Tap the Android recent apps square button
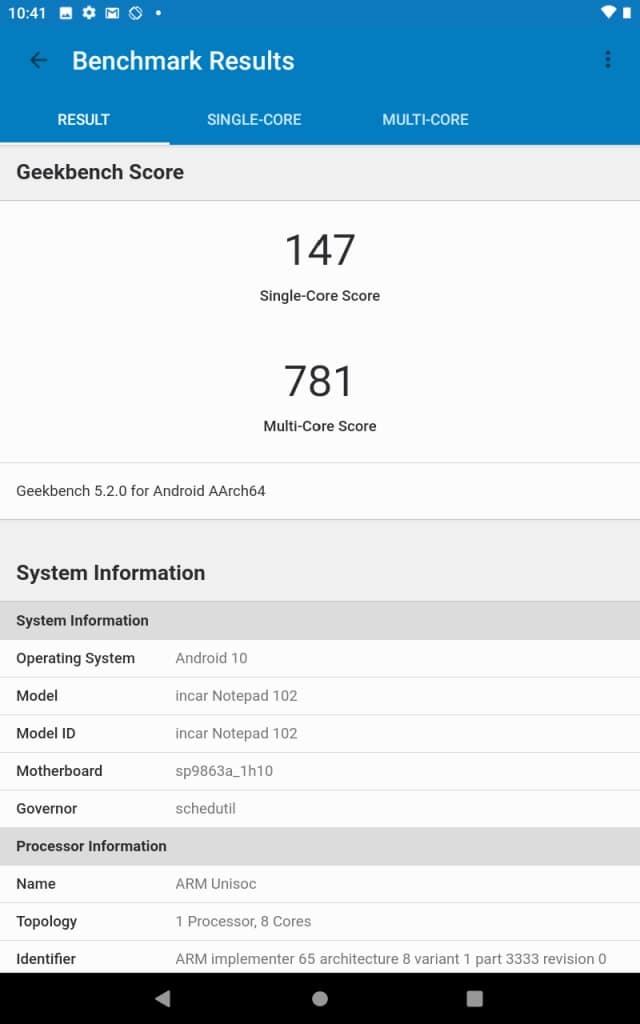This screenshot has height=1024, width=640. click(x=475, y=998)
